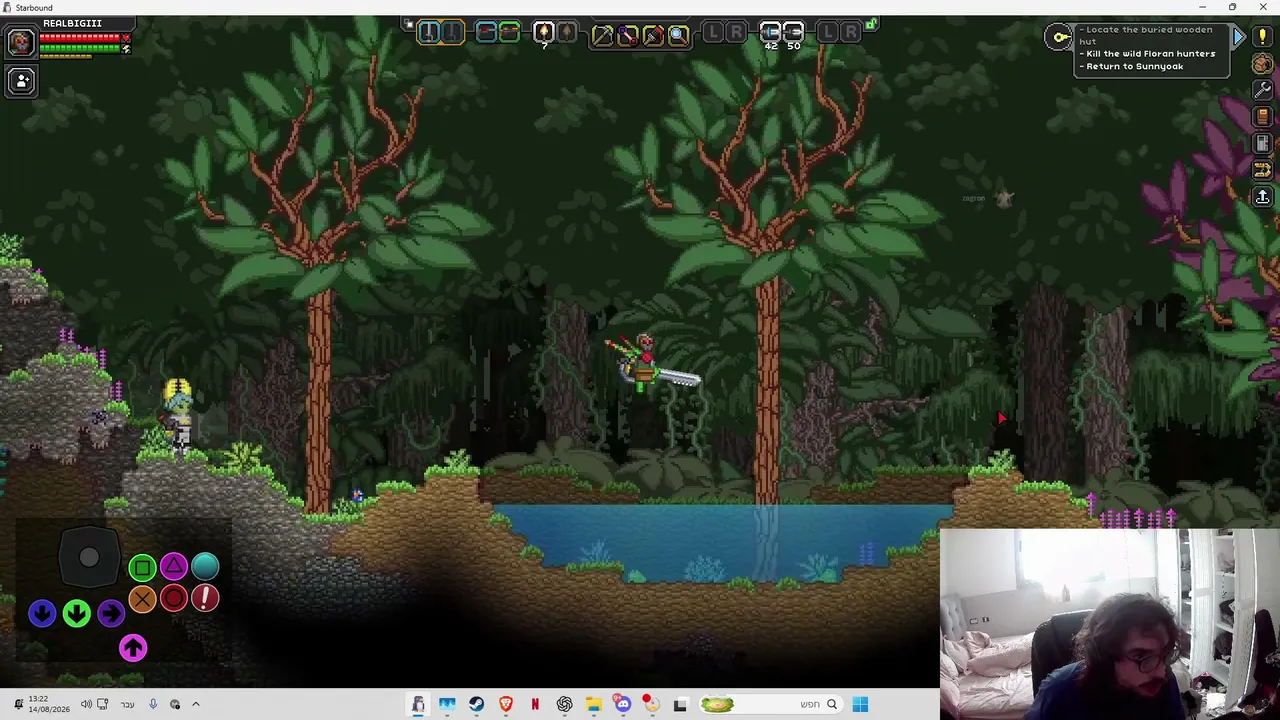Expand the quest tracker blue arrow
The image size is (1280, 720).
click(x=1238, y=37)
